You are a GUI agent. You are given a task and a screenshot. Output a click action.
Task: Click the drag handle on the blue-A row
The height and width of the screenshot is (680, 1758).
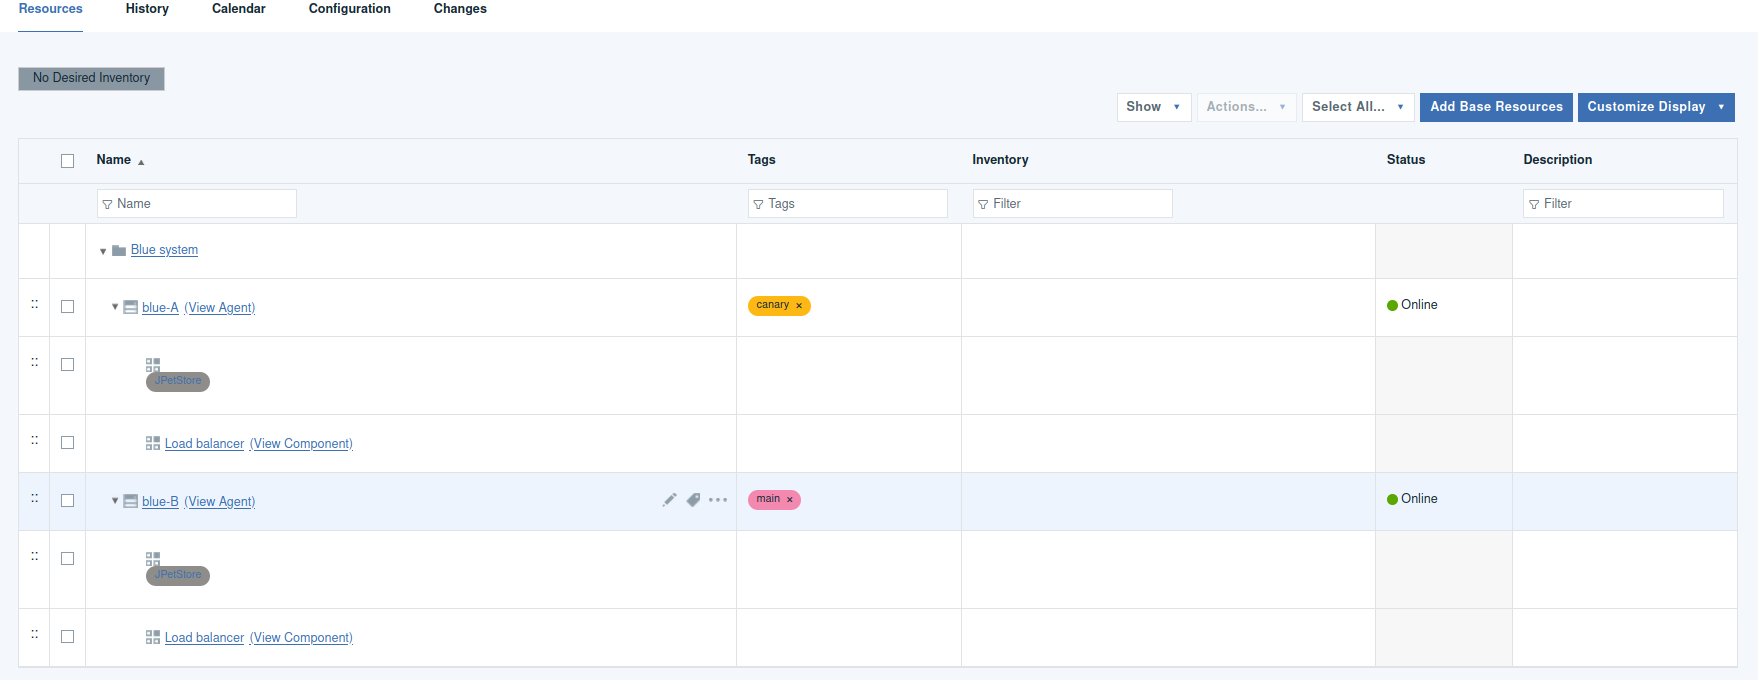tap(35, 304)
